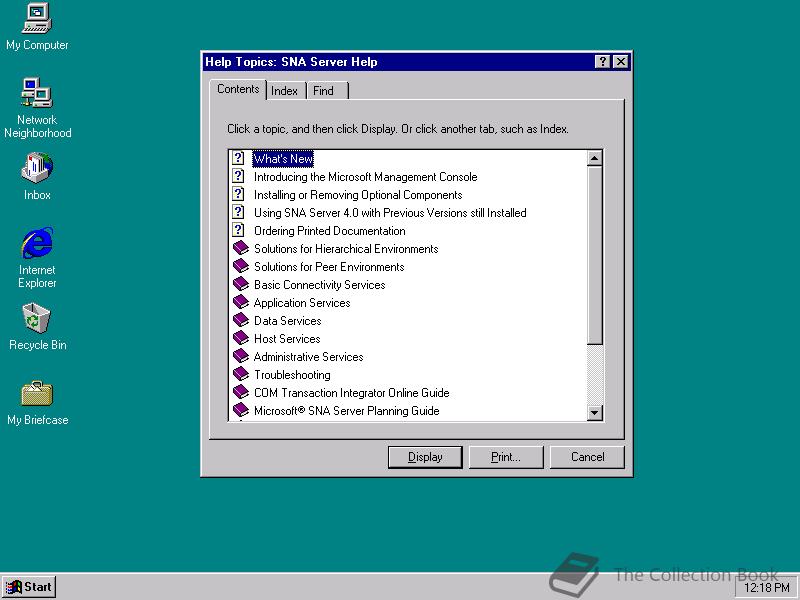800x600 pixels.
Task: Select Troubleshooting book title
Action: (292, 374)
